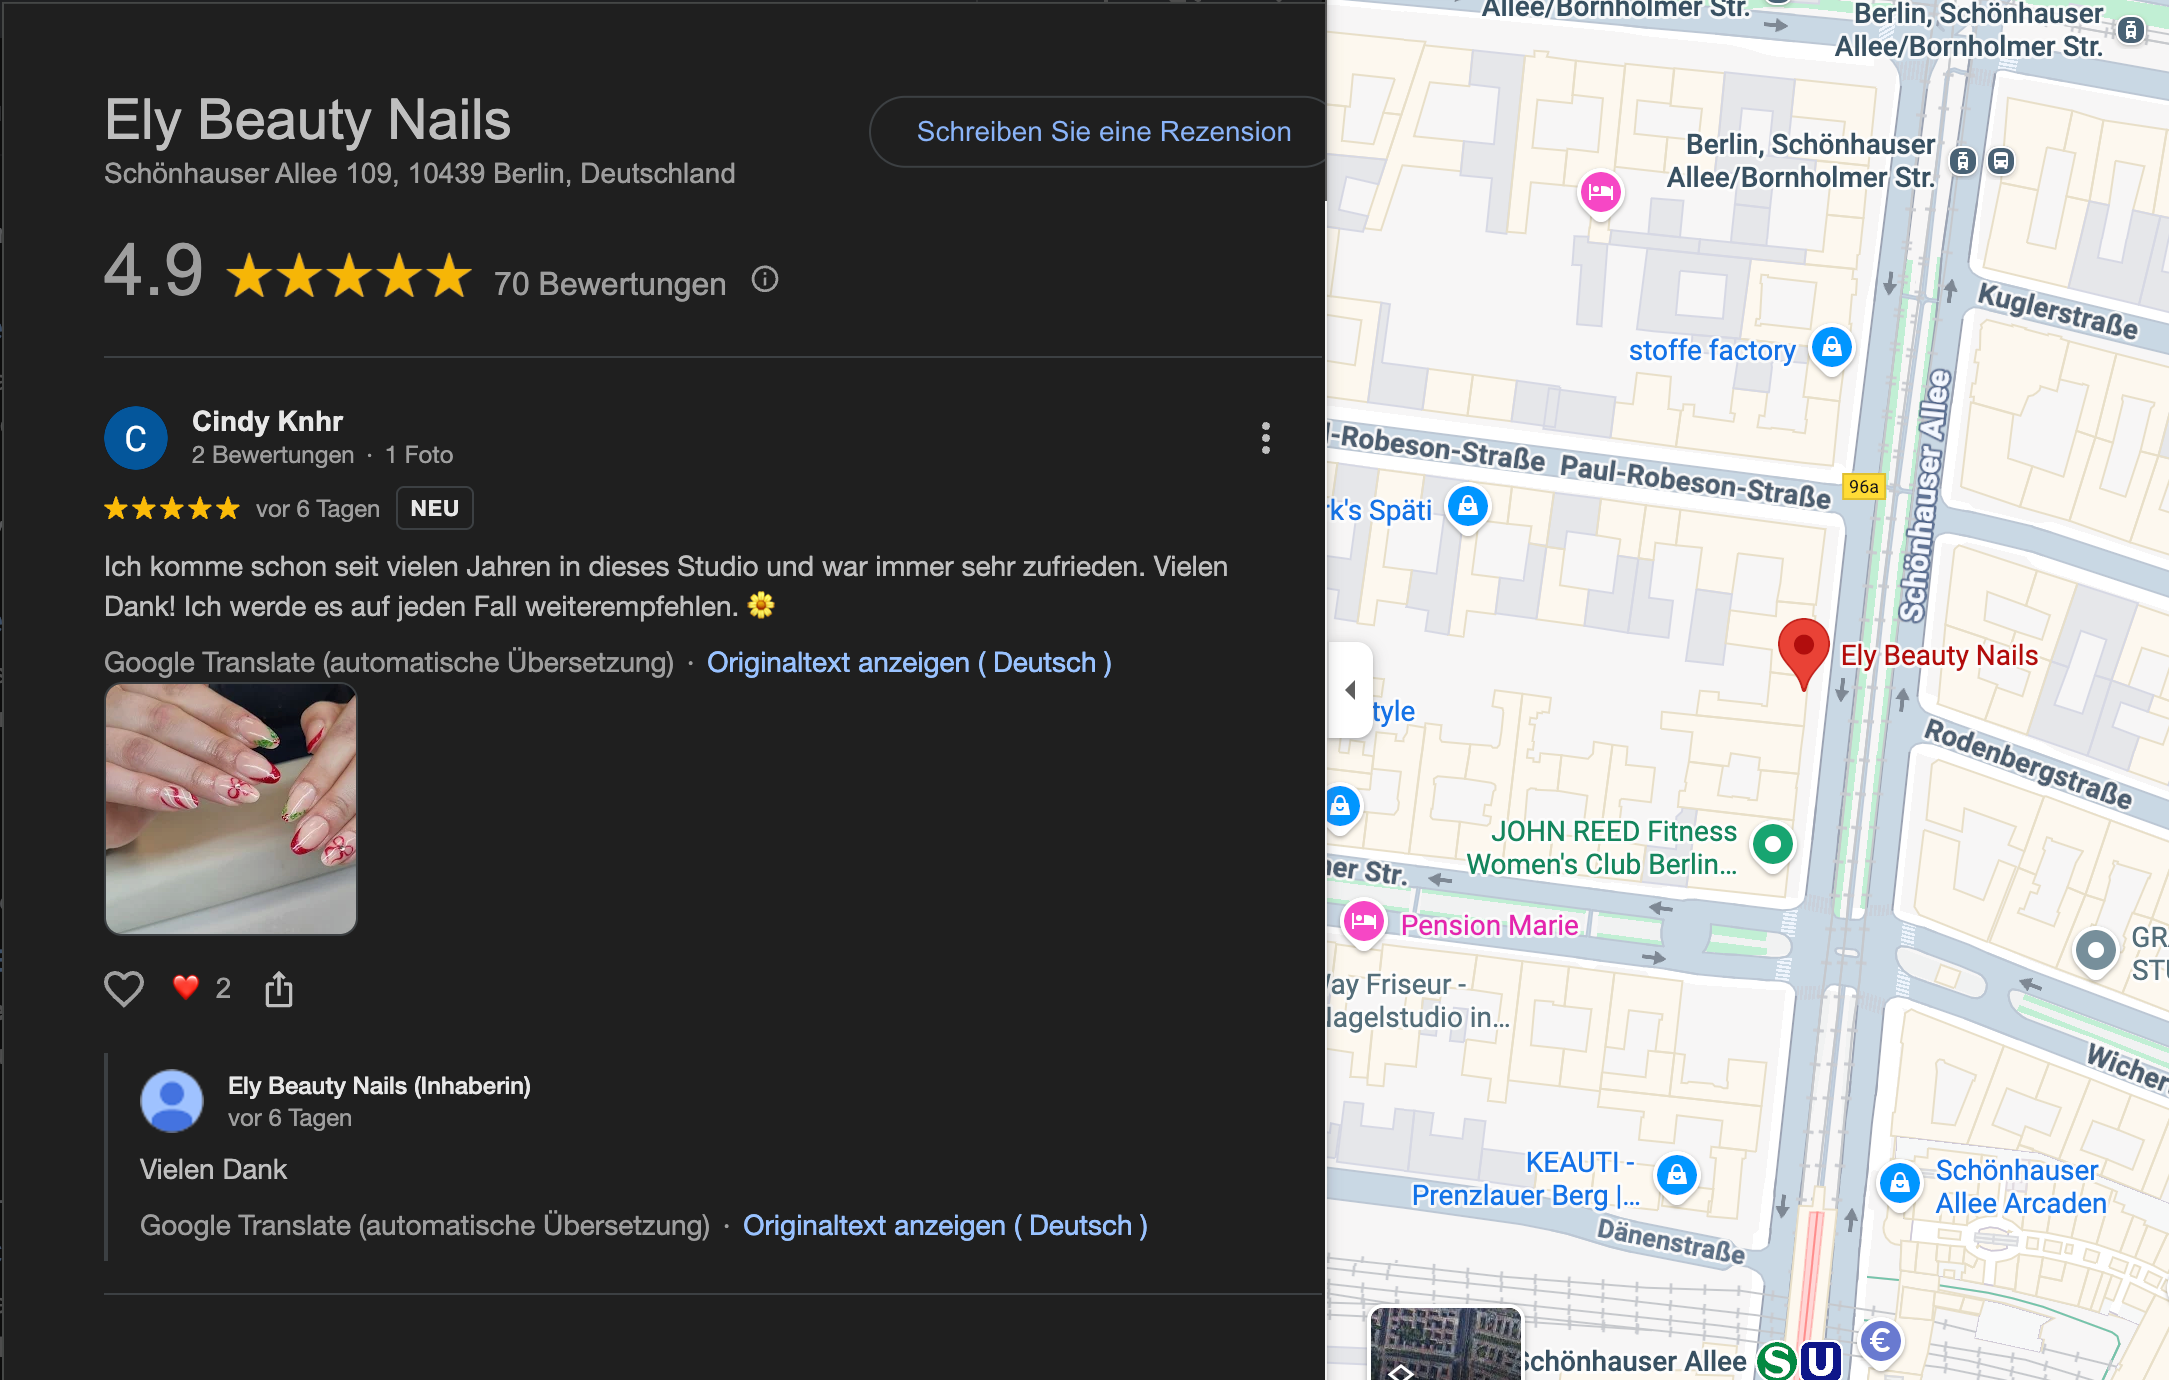Image resolution: width=2169 pixels, height=1380 pixels.
Task: Click the U-Bahn station icon
Action: pos(1821,1360)
